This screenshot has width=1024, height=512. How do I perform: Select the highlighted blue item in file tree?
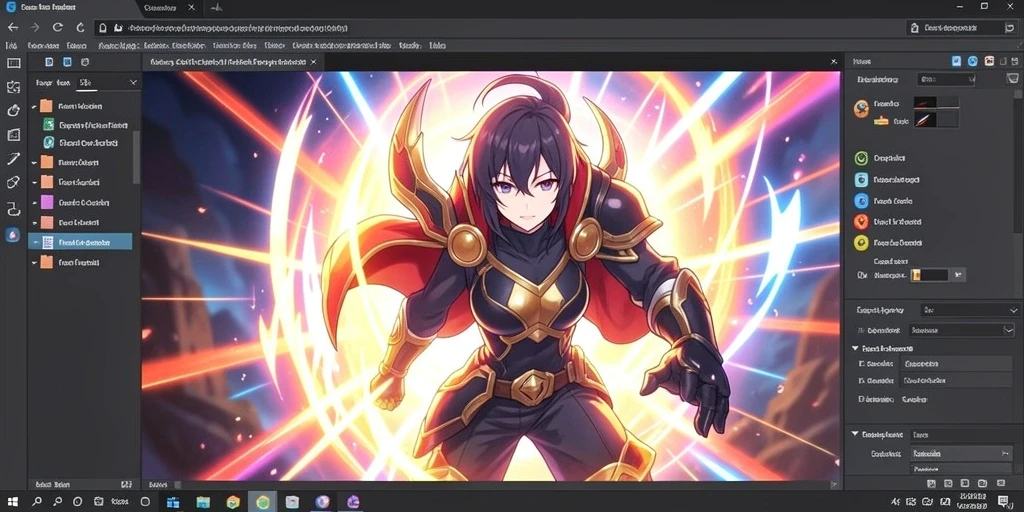80,242
